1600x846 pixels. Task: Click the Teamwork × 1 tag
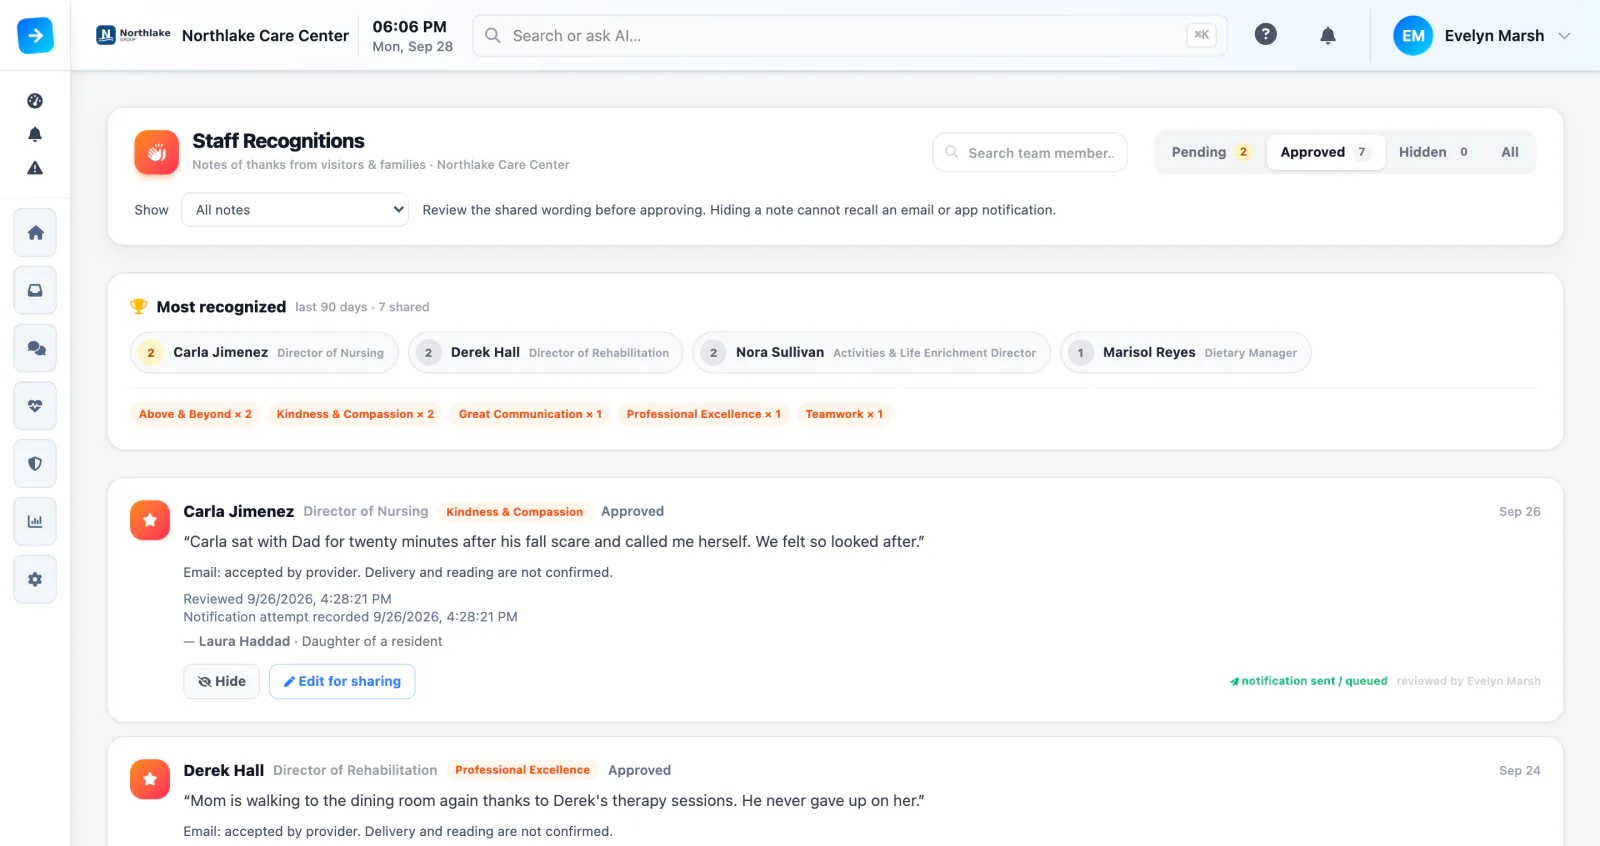[844, 414]
